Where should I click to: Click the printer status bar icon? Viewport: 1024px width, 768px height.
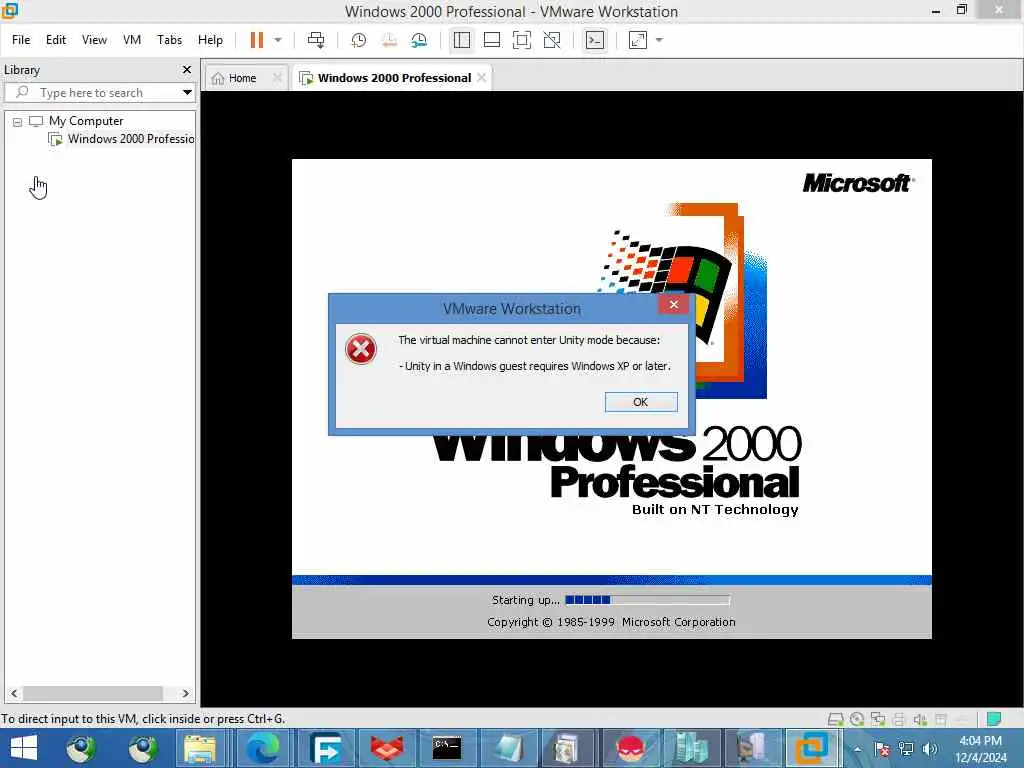click(x=899, y=720)
